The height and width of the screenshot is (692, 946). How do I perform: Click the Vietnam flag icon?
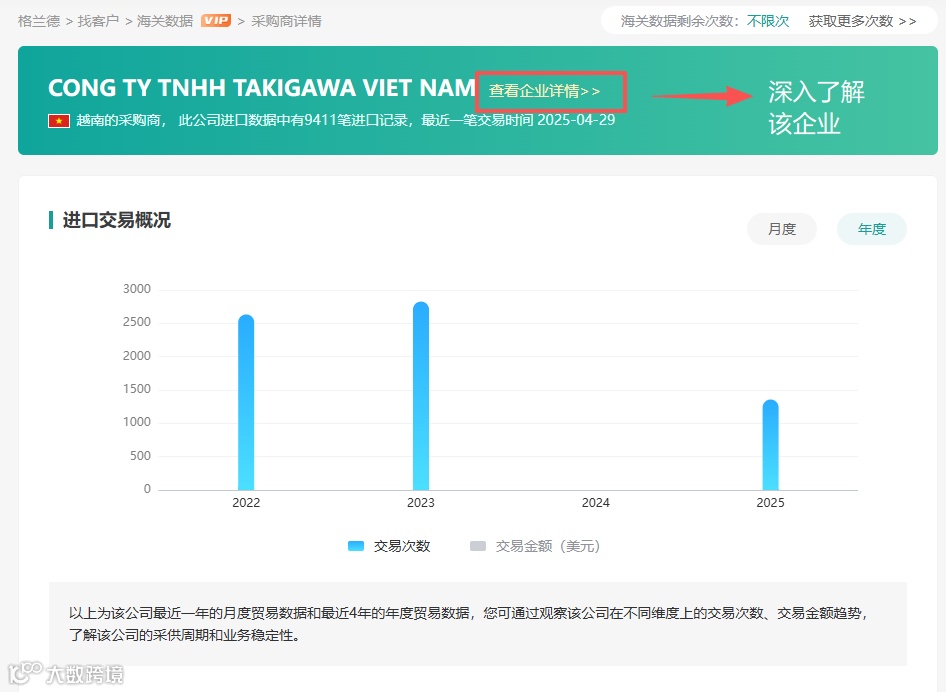tap(59, 121)
